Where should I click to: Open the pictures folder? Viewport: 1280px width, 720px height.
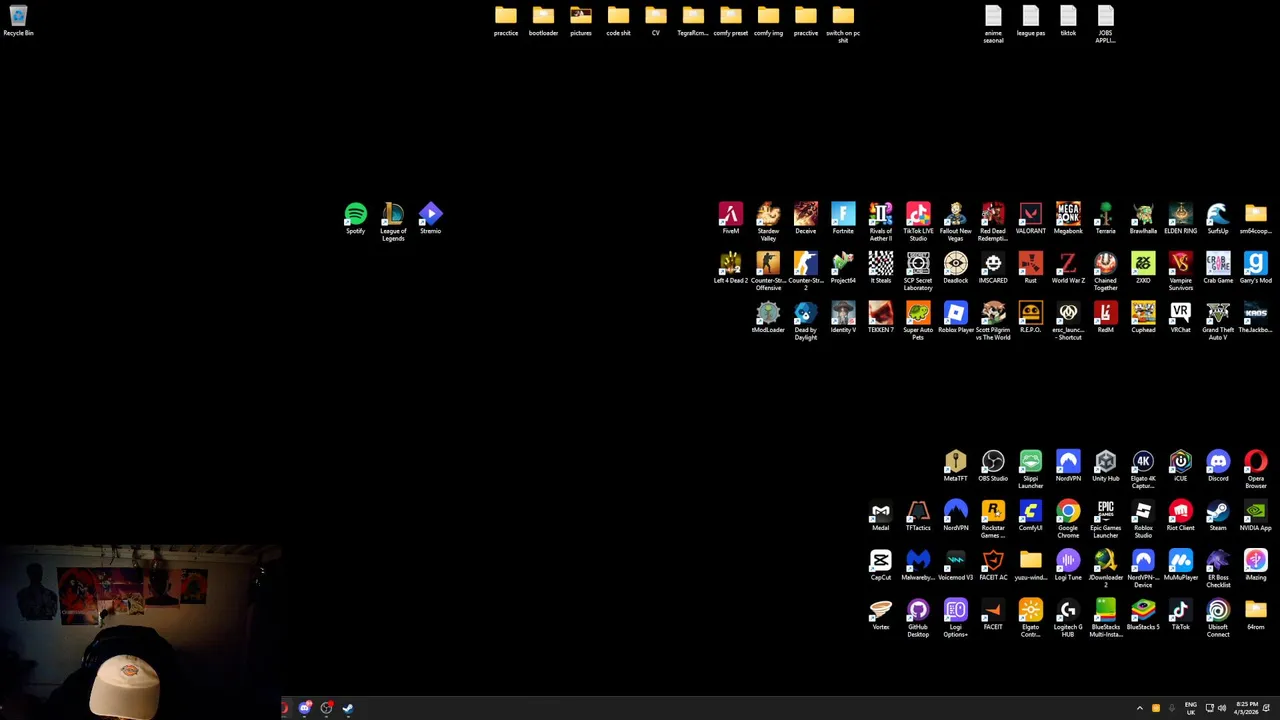coord(581,21)
